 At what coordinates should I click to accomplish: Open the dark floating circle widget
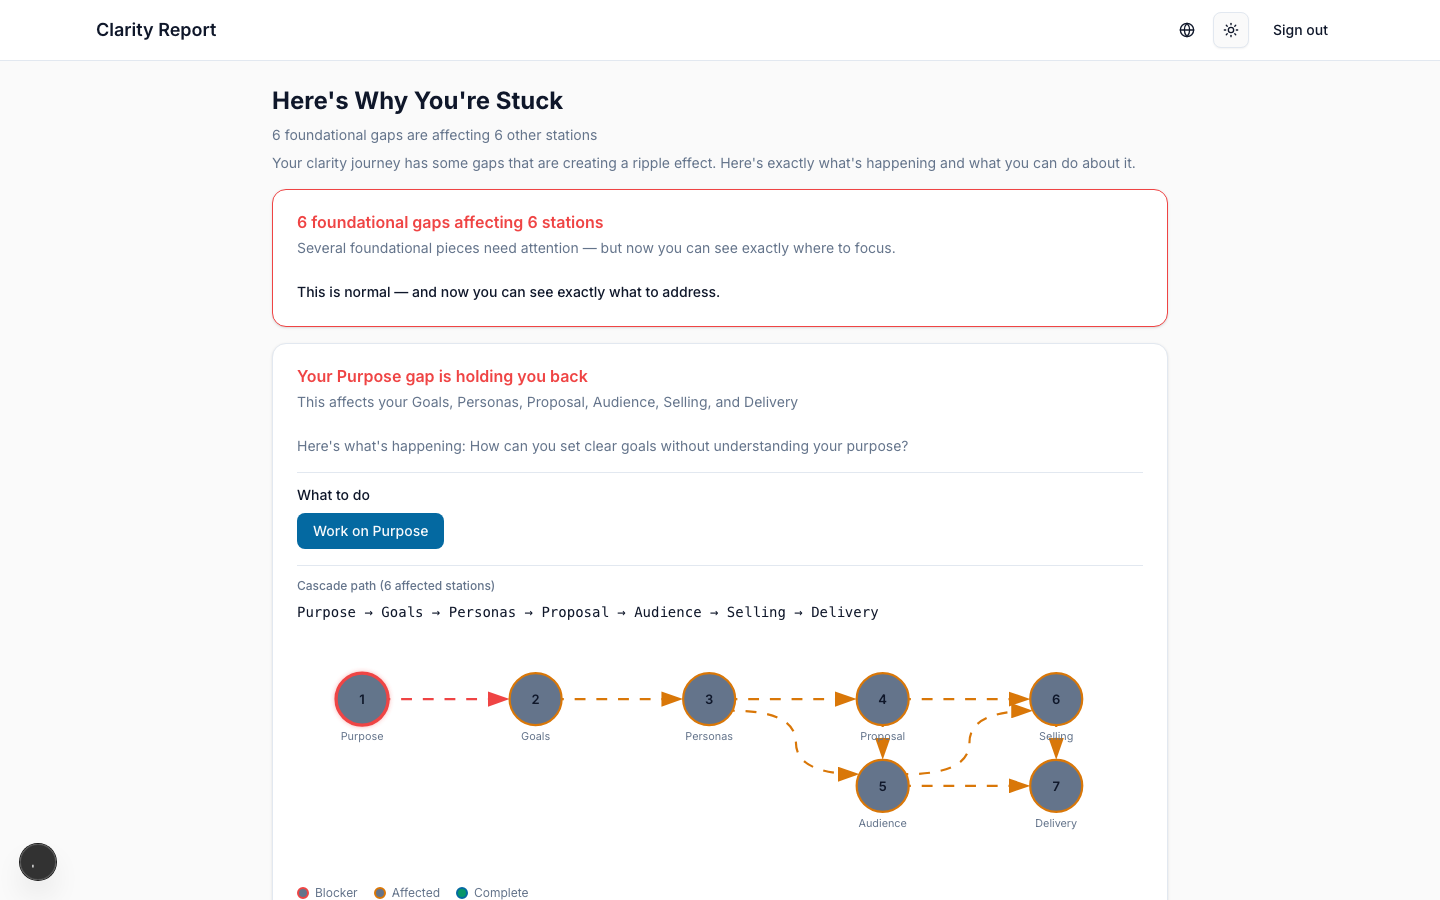(x=38, y=862)
